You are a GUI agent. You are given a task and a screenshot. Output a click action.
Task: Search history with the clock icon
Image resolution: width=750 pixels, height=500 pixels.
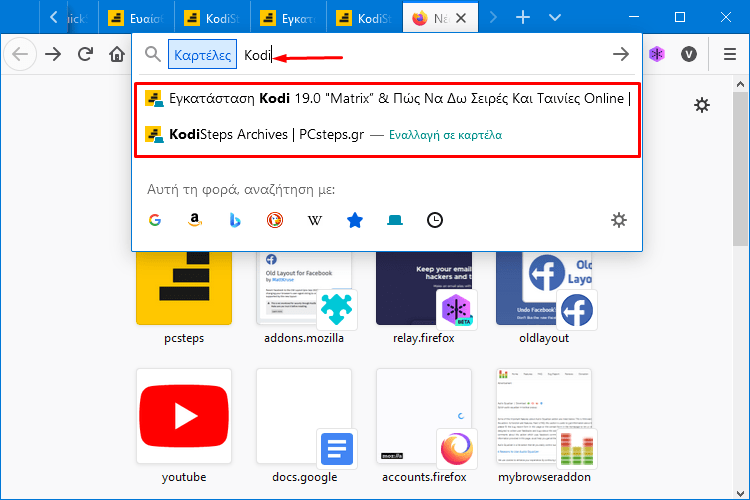(x=434, y=220)
